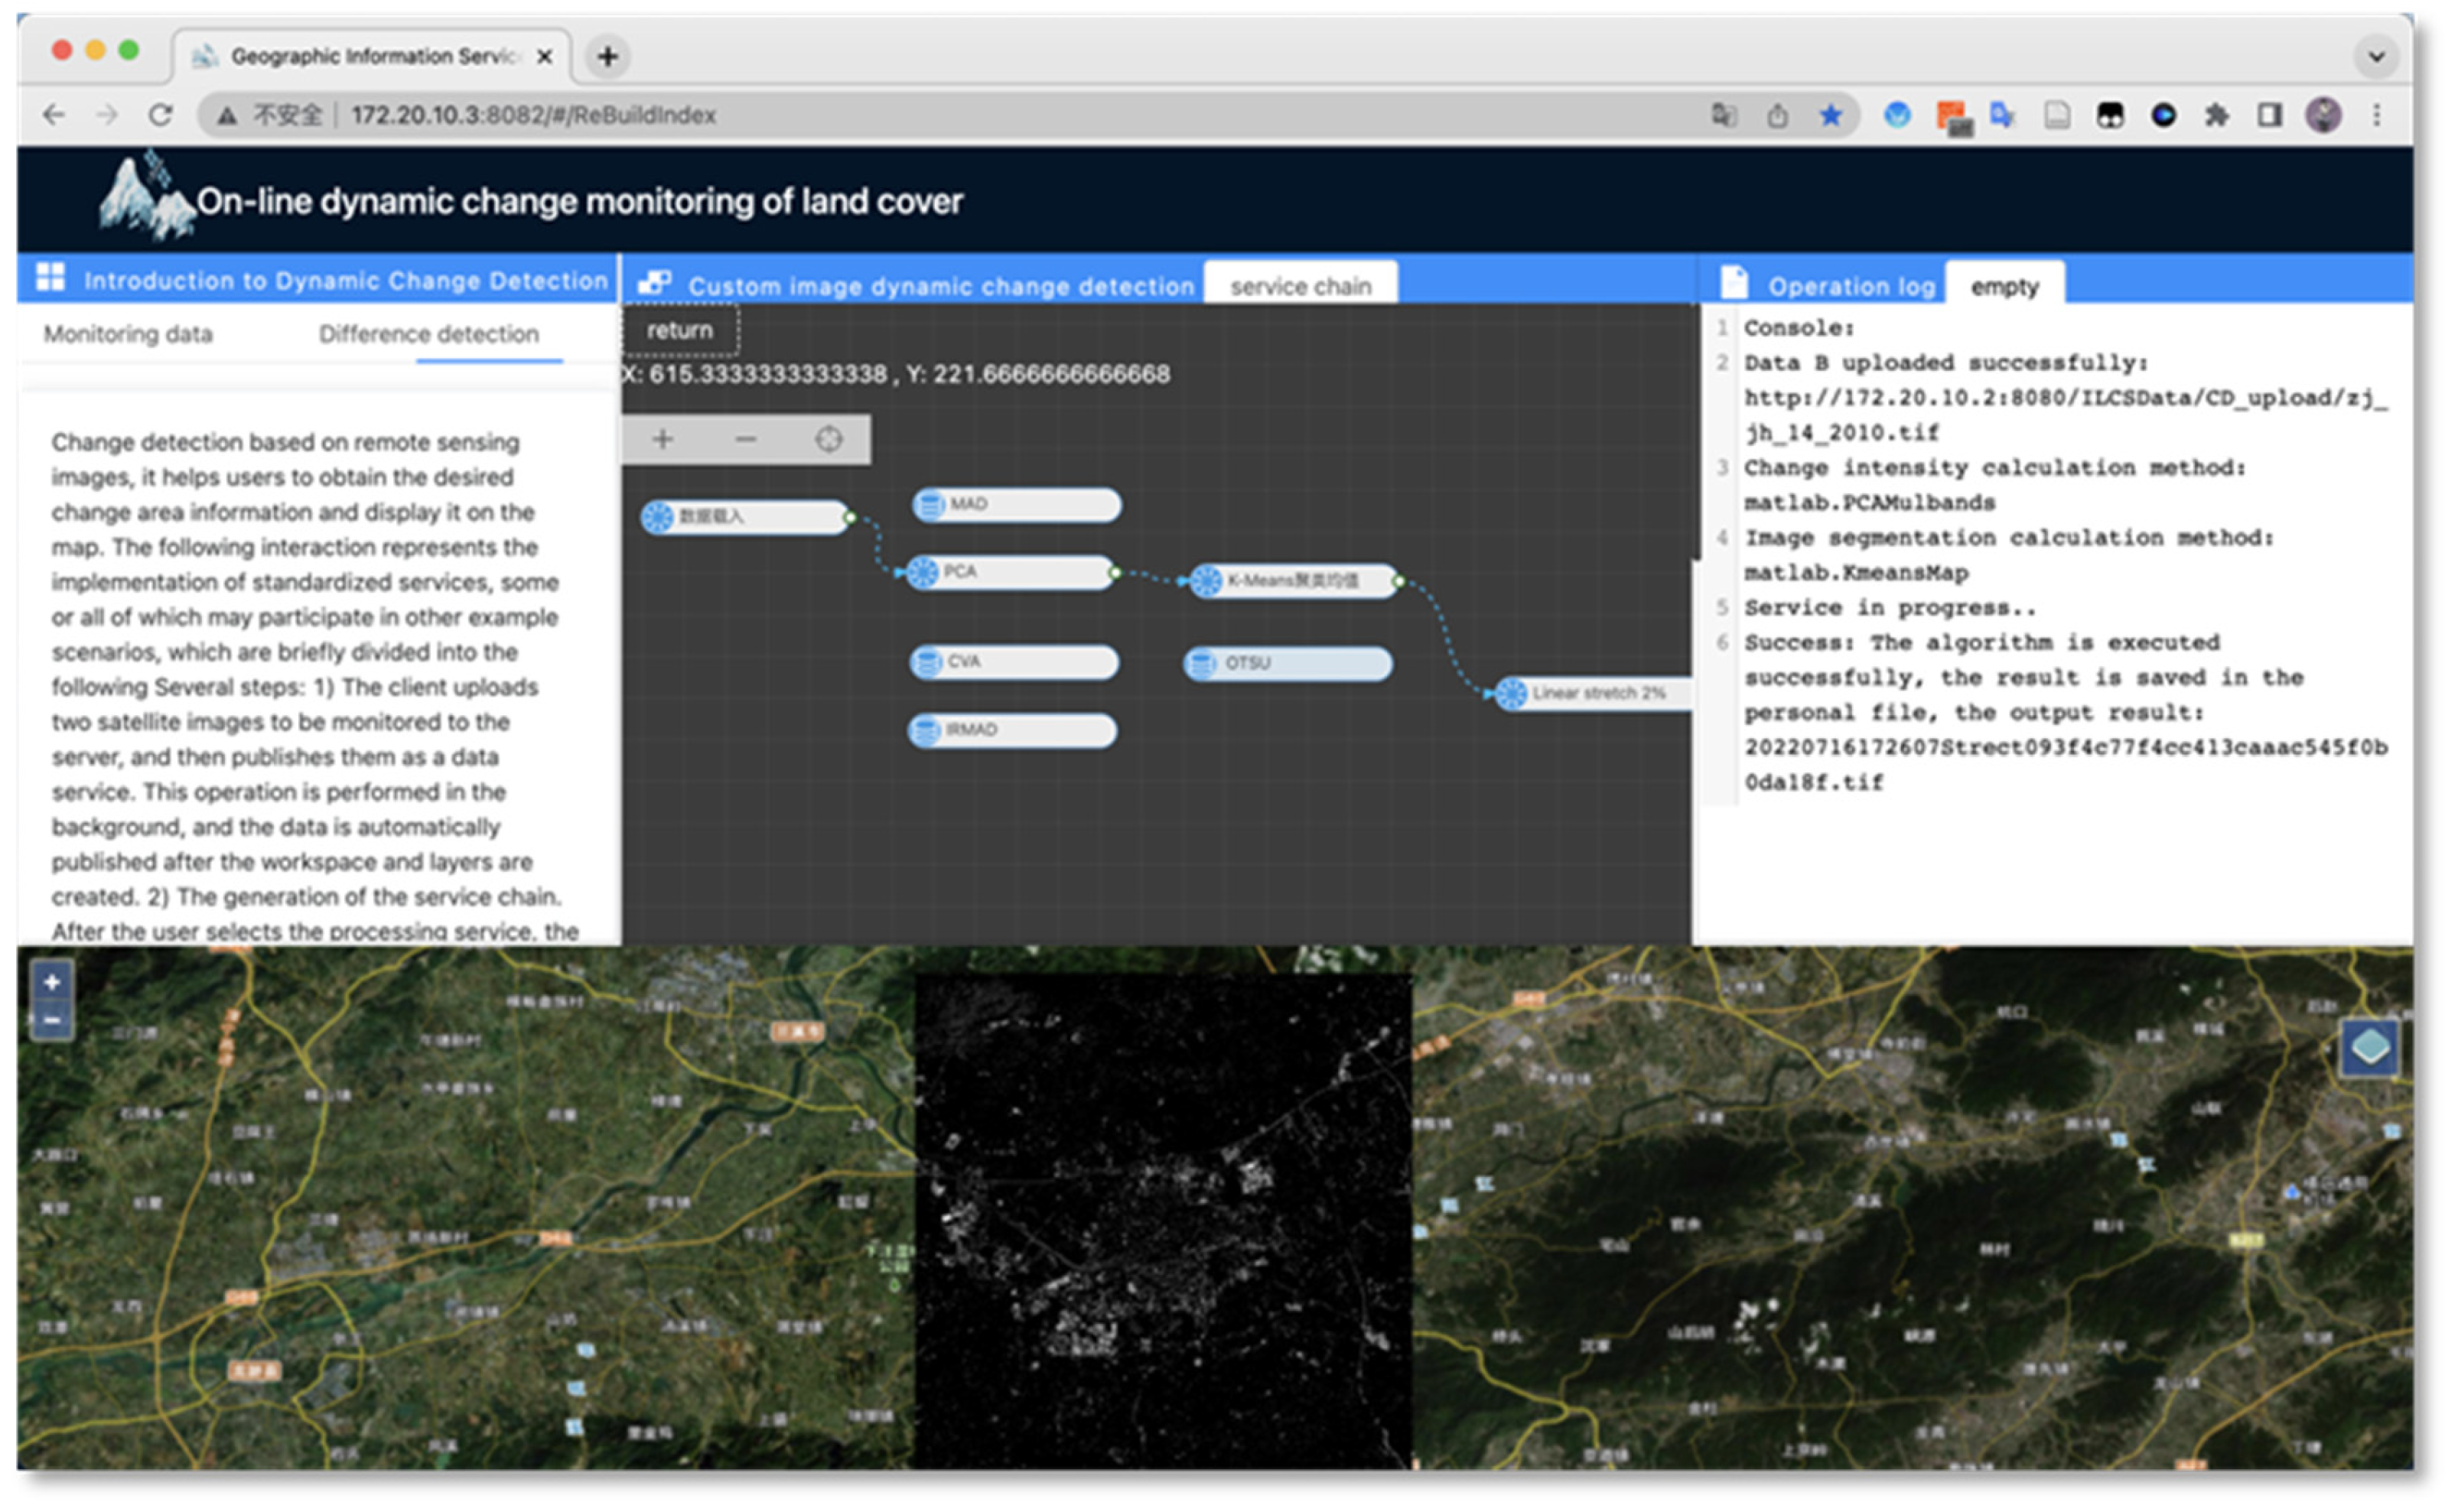Open browser extensions puzzle icon
Image resolution: width=2445 pixels, height=1512 pixels.
pyautogui.click(x=2216, y=115)
